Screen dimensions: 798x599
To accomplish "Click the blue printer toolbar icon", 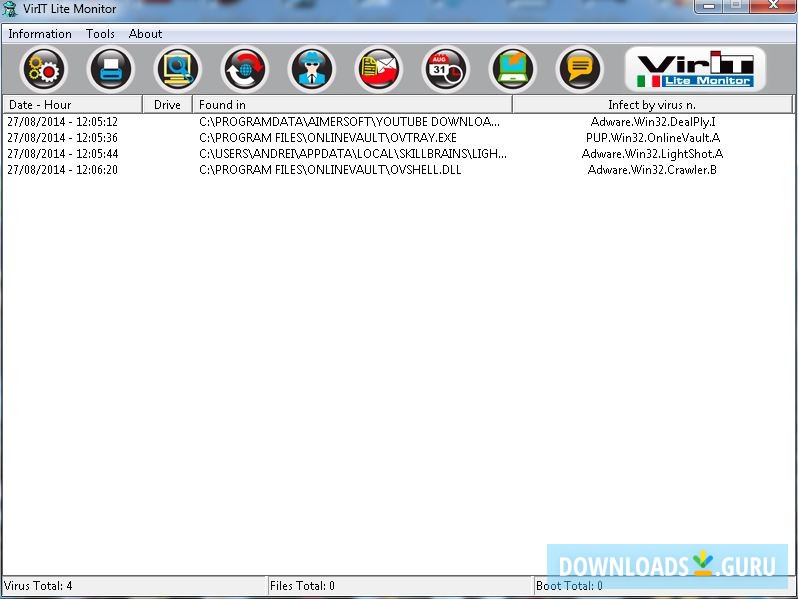I will [110, 70].
